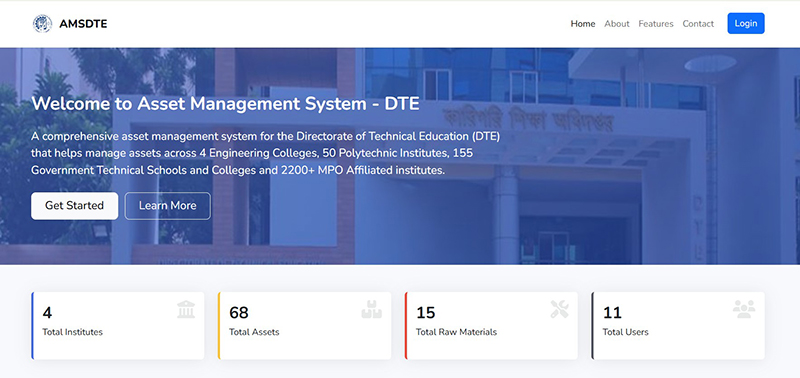Click the blue Login button
800x378 pixels.
point(745,23)
